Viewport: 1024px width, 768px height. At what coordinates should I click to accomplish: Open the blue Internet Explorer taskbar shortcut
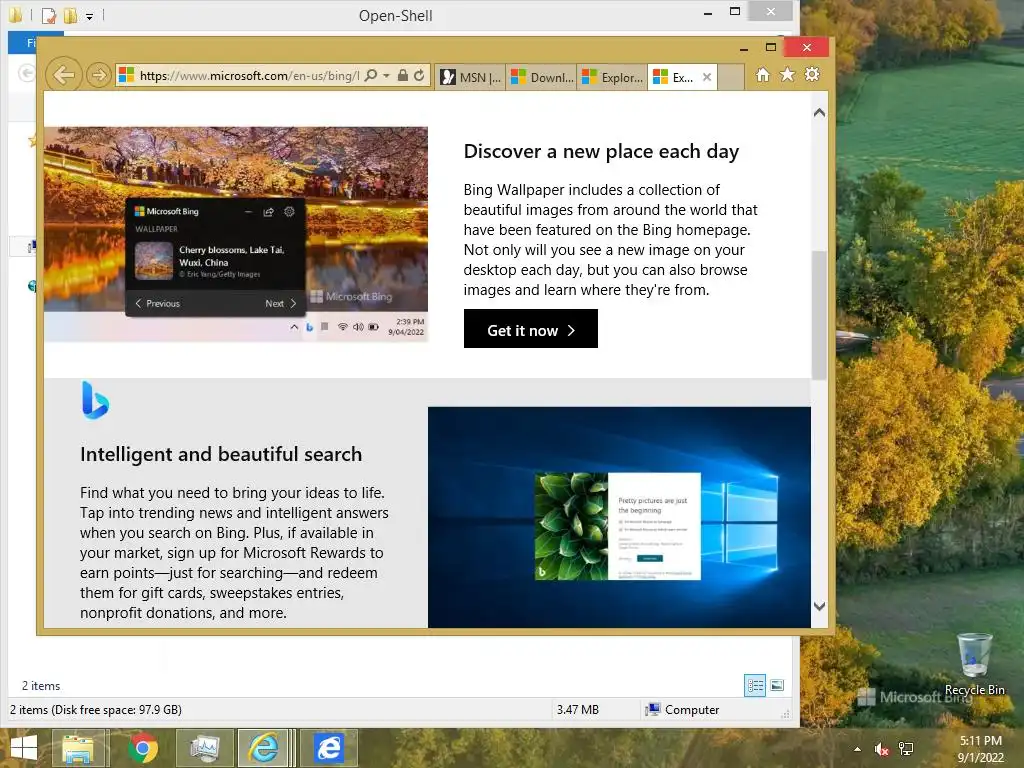(x=328, y=748)
